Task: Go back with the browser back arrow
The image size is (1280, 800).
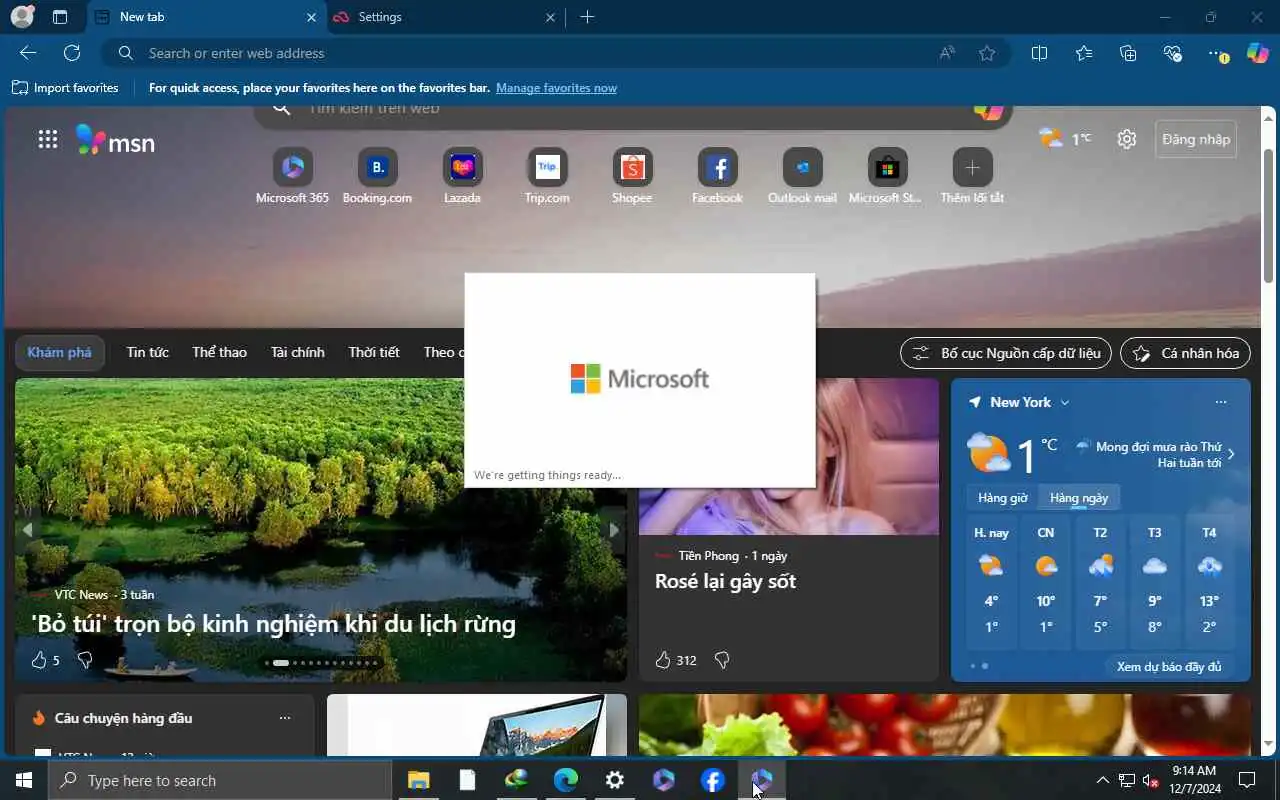Action: point(28,53)
